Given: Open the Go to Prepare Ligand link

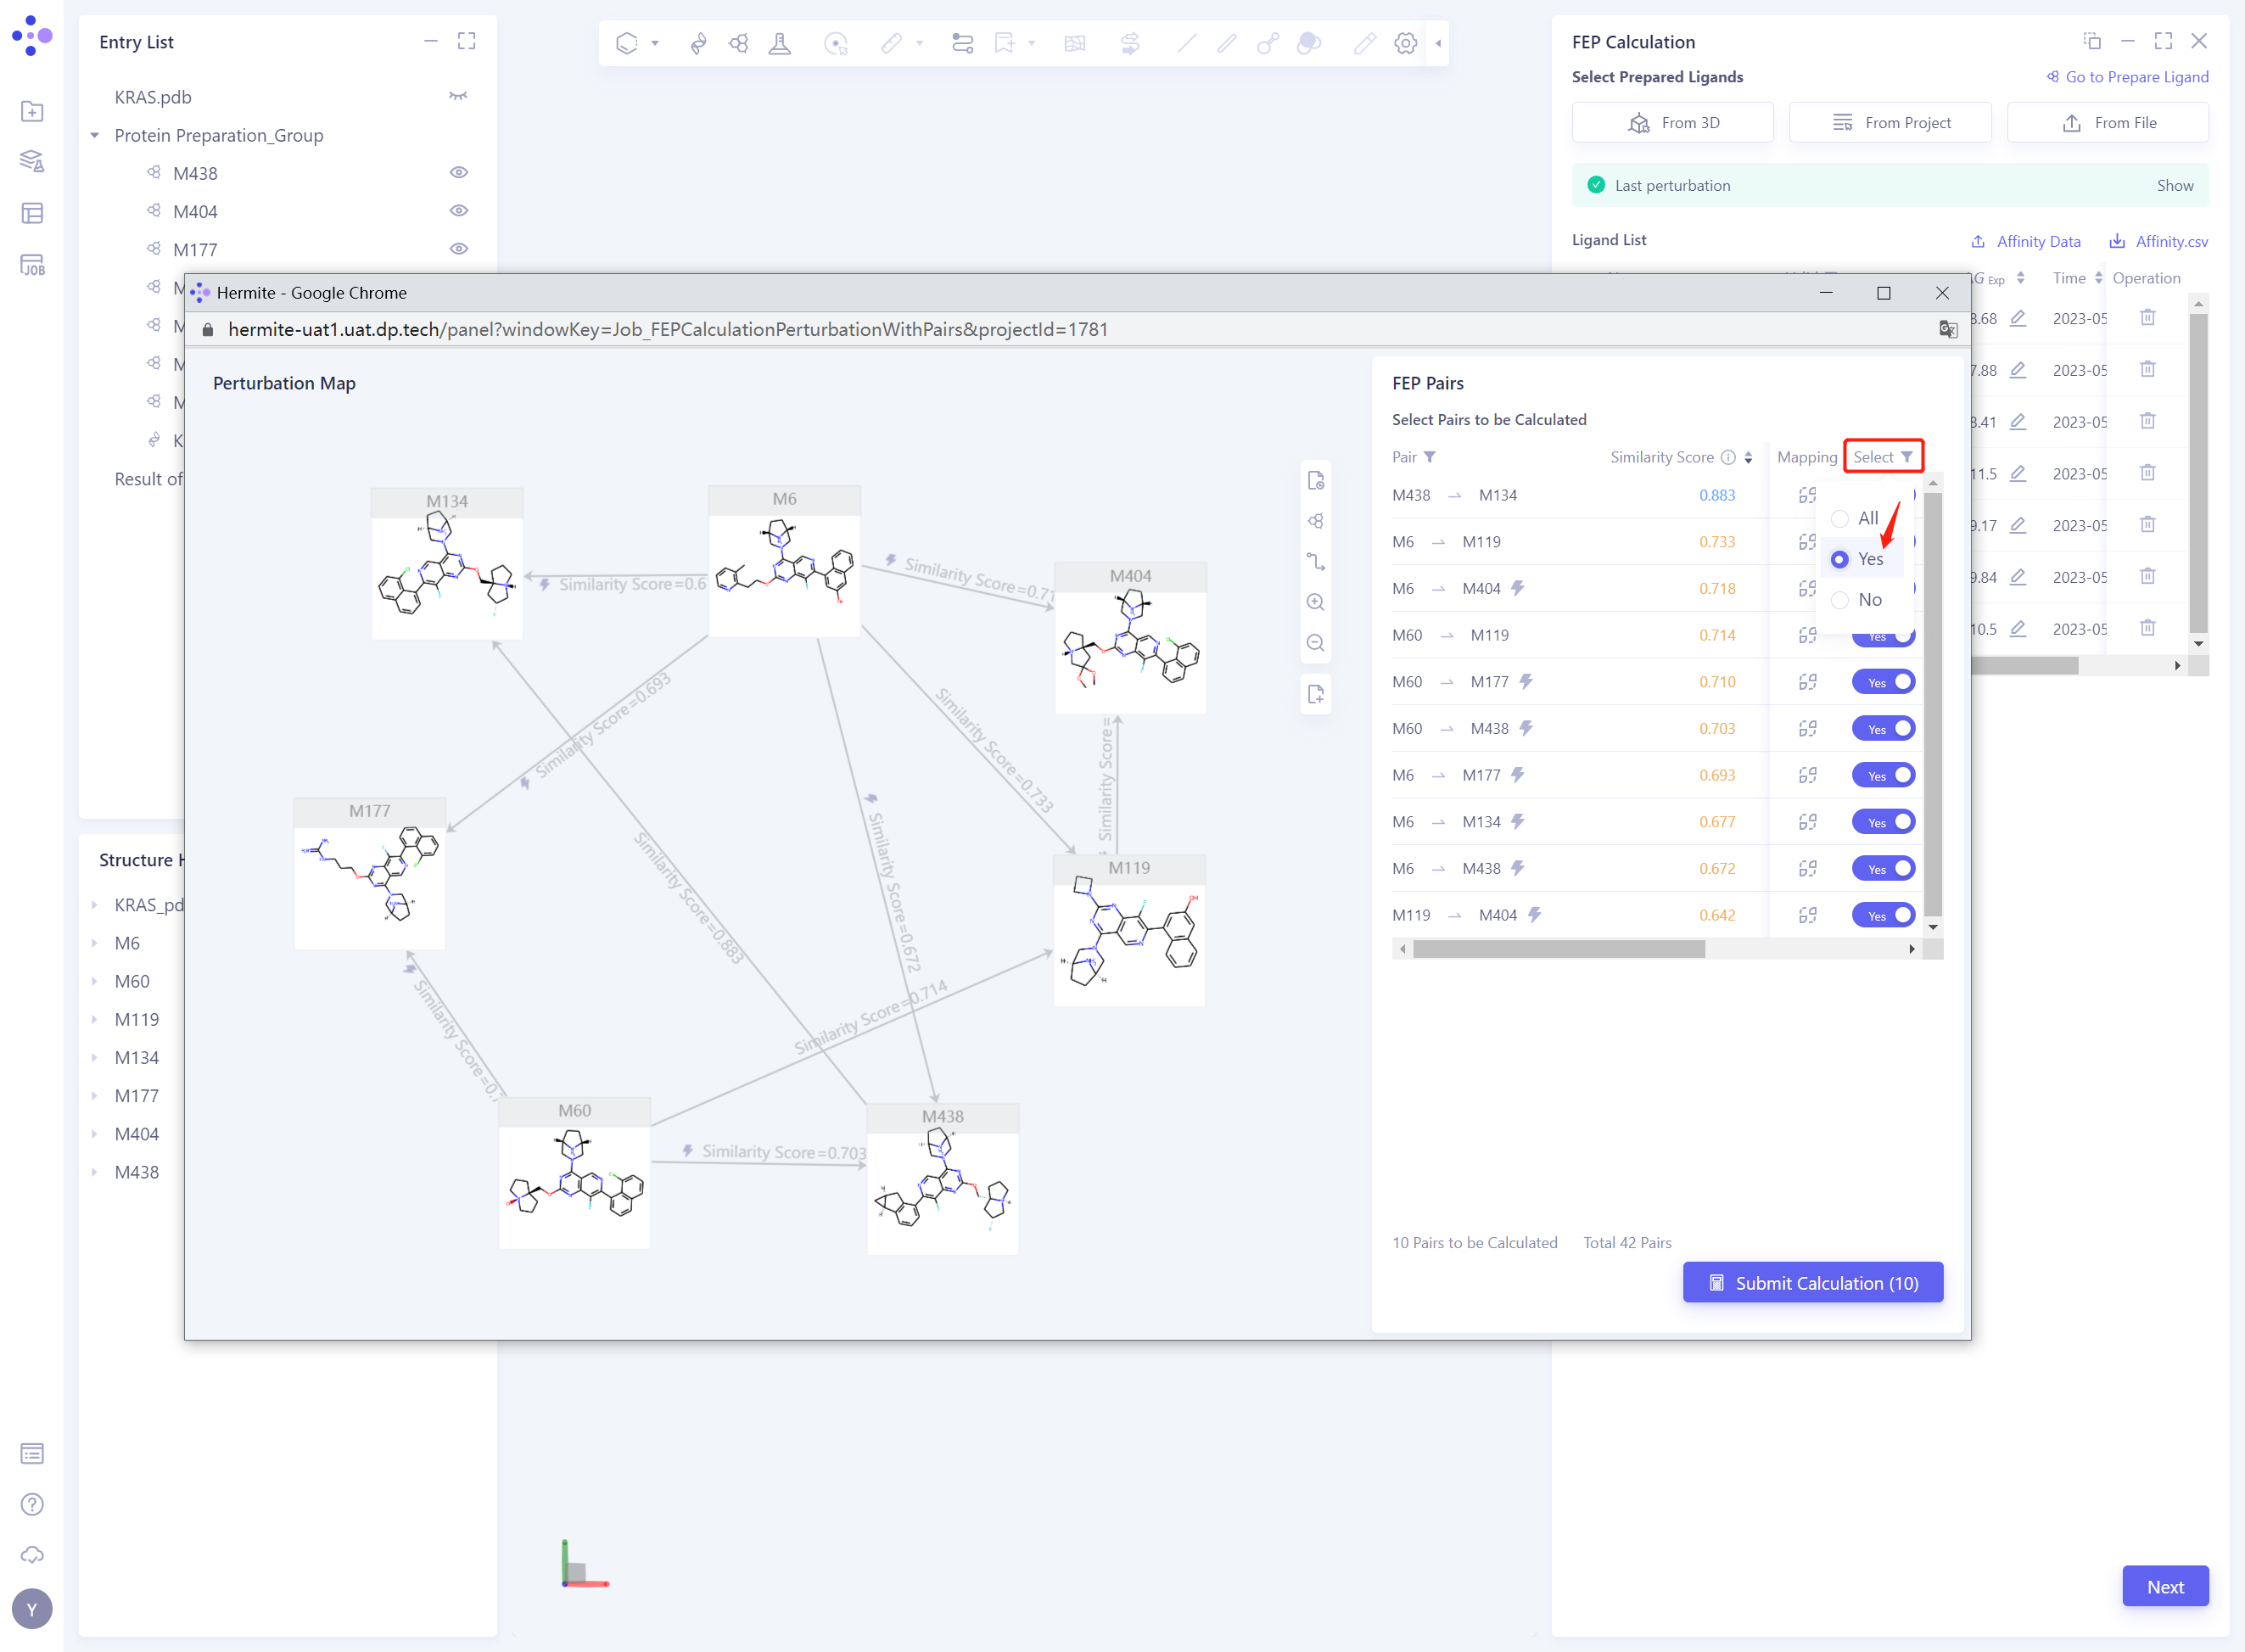Looking at the screenshot, I should point(2127,77).
